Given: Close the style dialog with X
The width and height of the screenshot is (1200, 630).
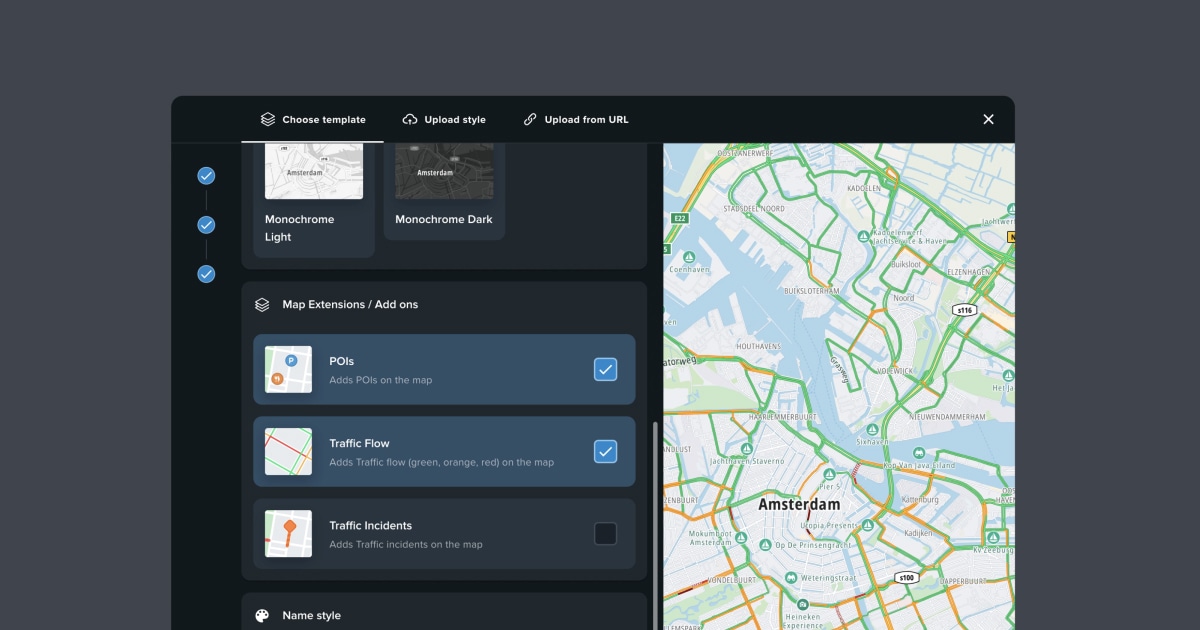Looking at the screenshot, I should pyautogui.click(x=988, y=119).
